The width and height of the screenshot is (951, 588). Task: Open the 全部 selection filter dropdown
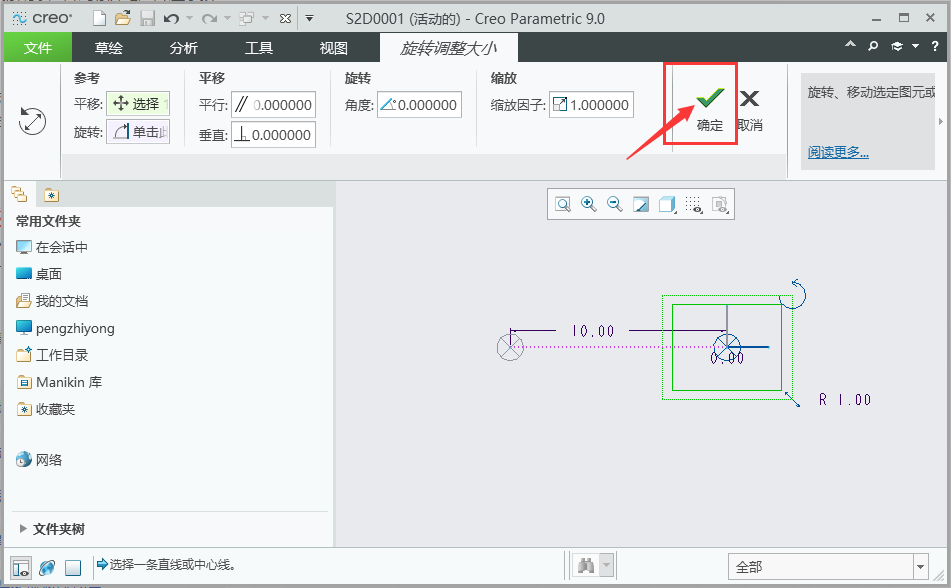[x=828, y=567]
